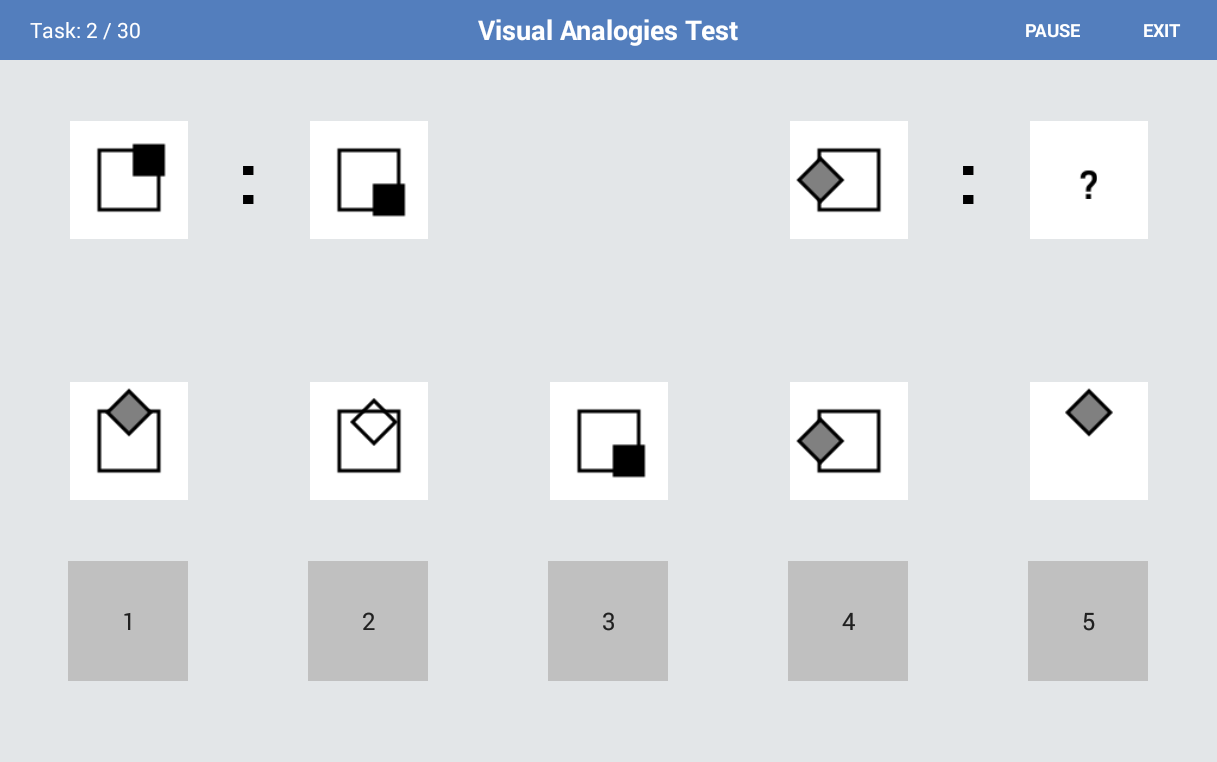1217x762 pixels.
Task: Click the PAUSE button
Action: [1052, 31]
